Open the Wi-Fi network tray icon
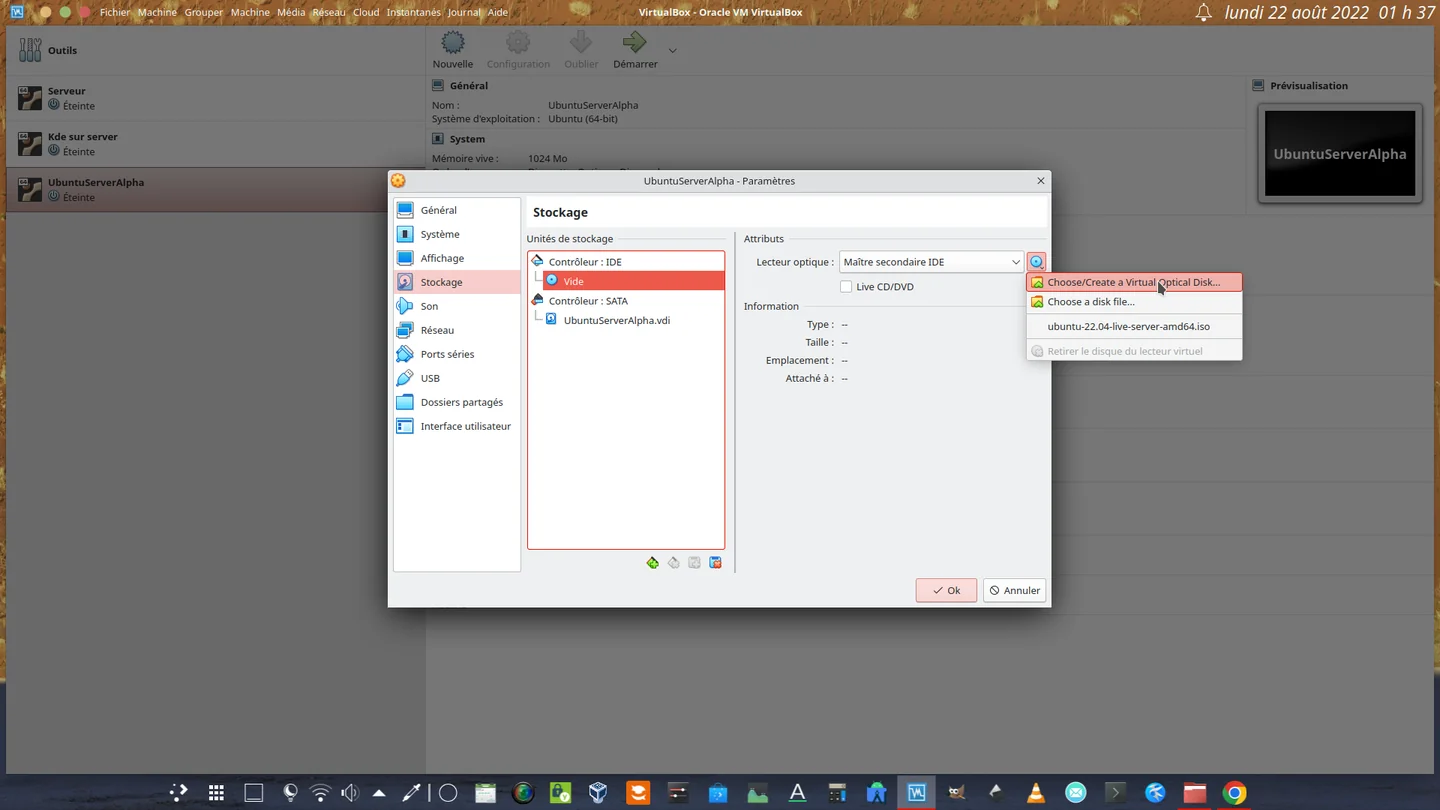 tap(320, 793)
